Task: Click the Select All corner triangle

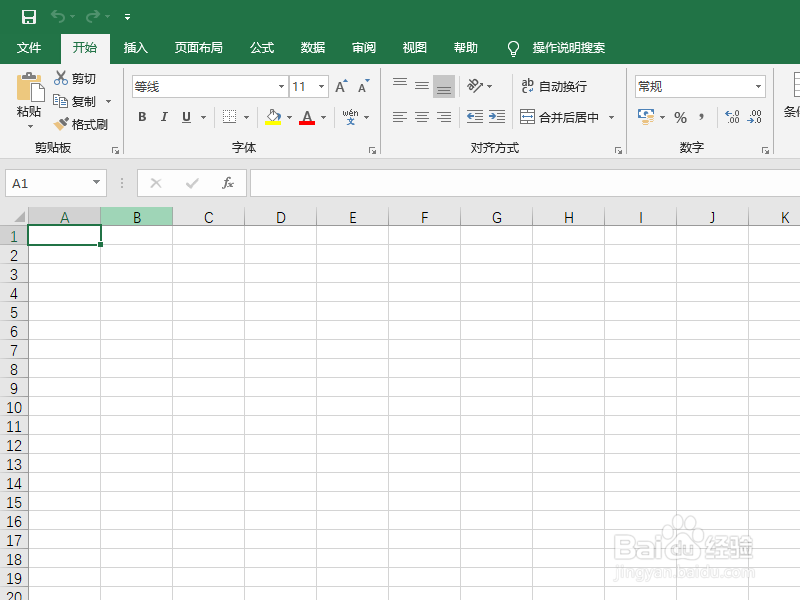Action: [19, 217]
